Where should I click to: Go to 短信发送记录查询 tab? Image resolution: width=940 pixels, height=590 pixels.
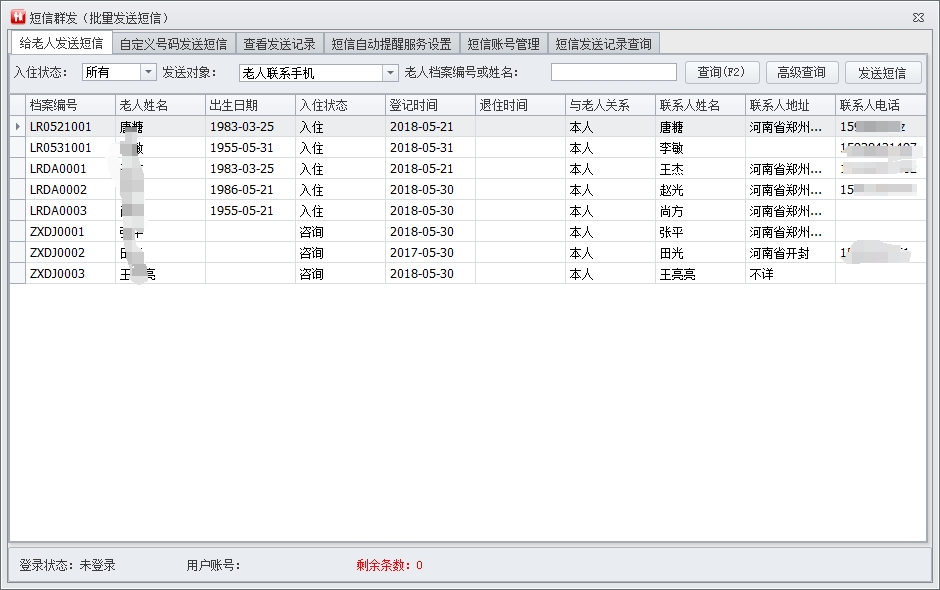pos(603,44)
